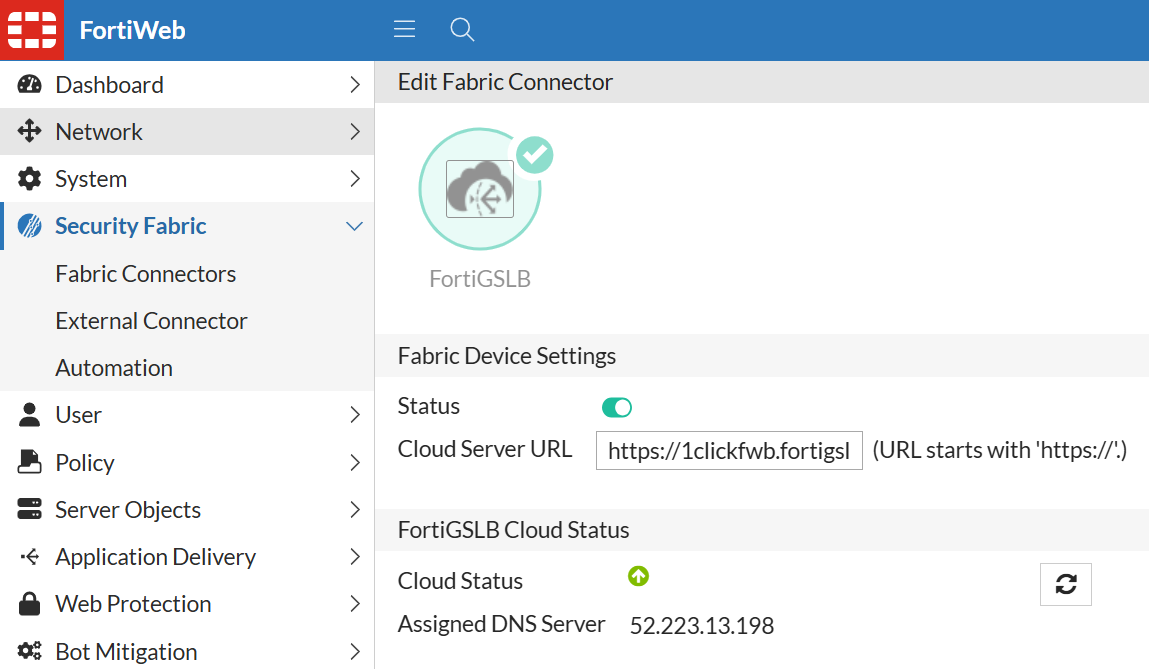
Task: Expand the Network menu chevron
Action: 355,132
